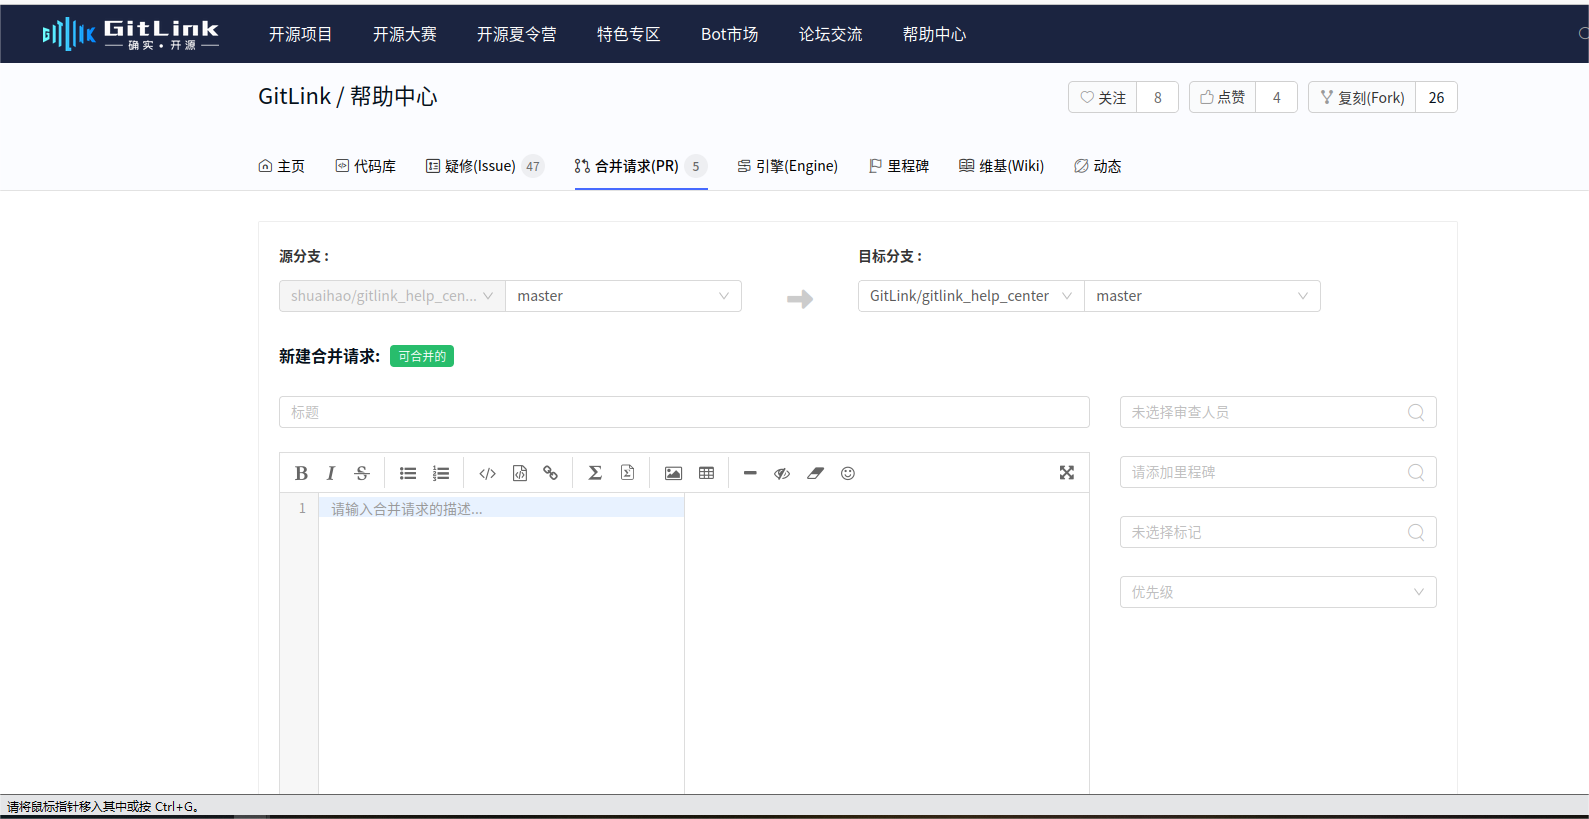Open the 请添加里程碑 milestone selector

point(1278,472)
